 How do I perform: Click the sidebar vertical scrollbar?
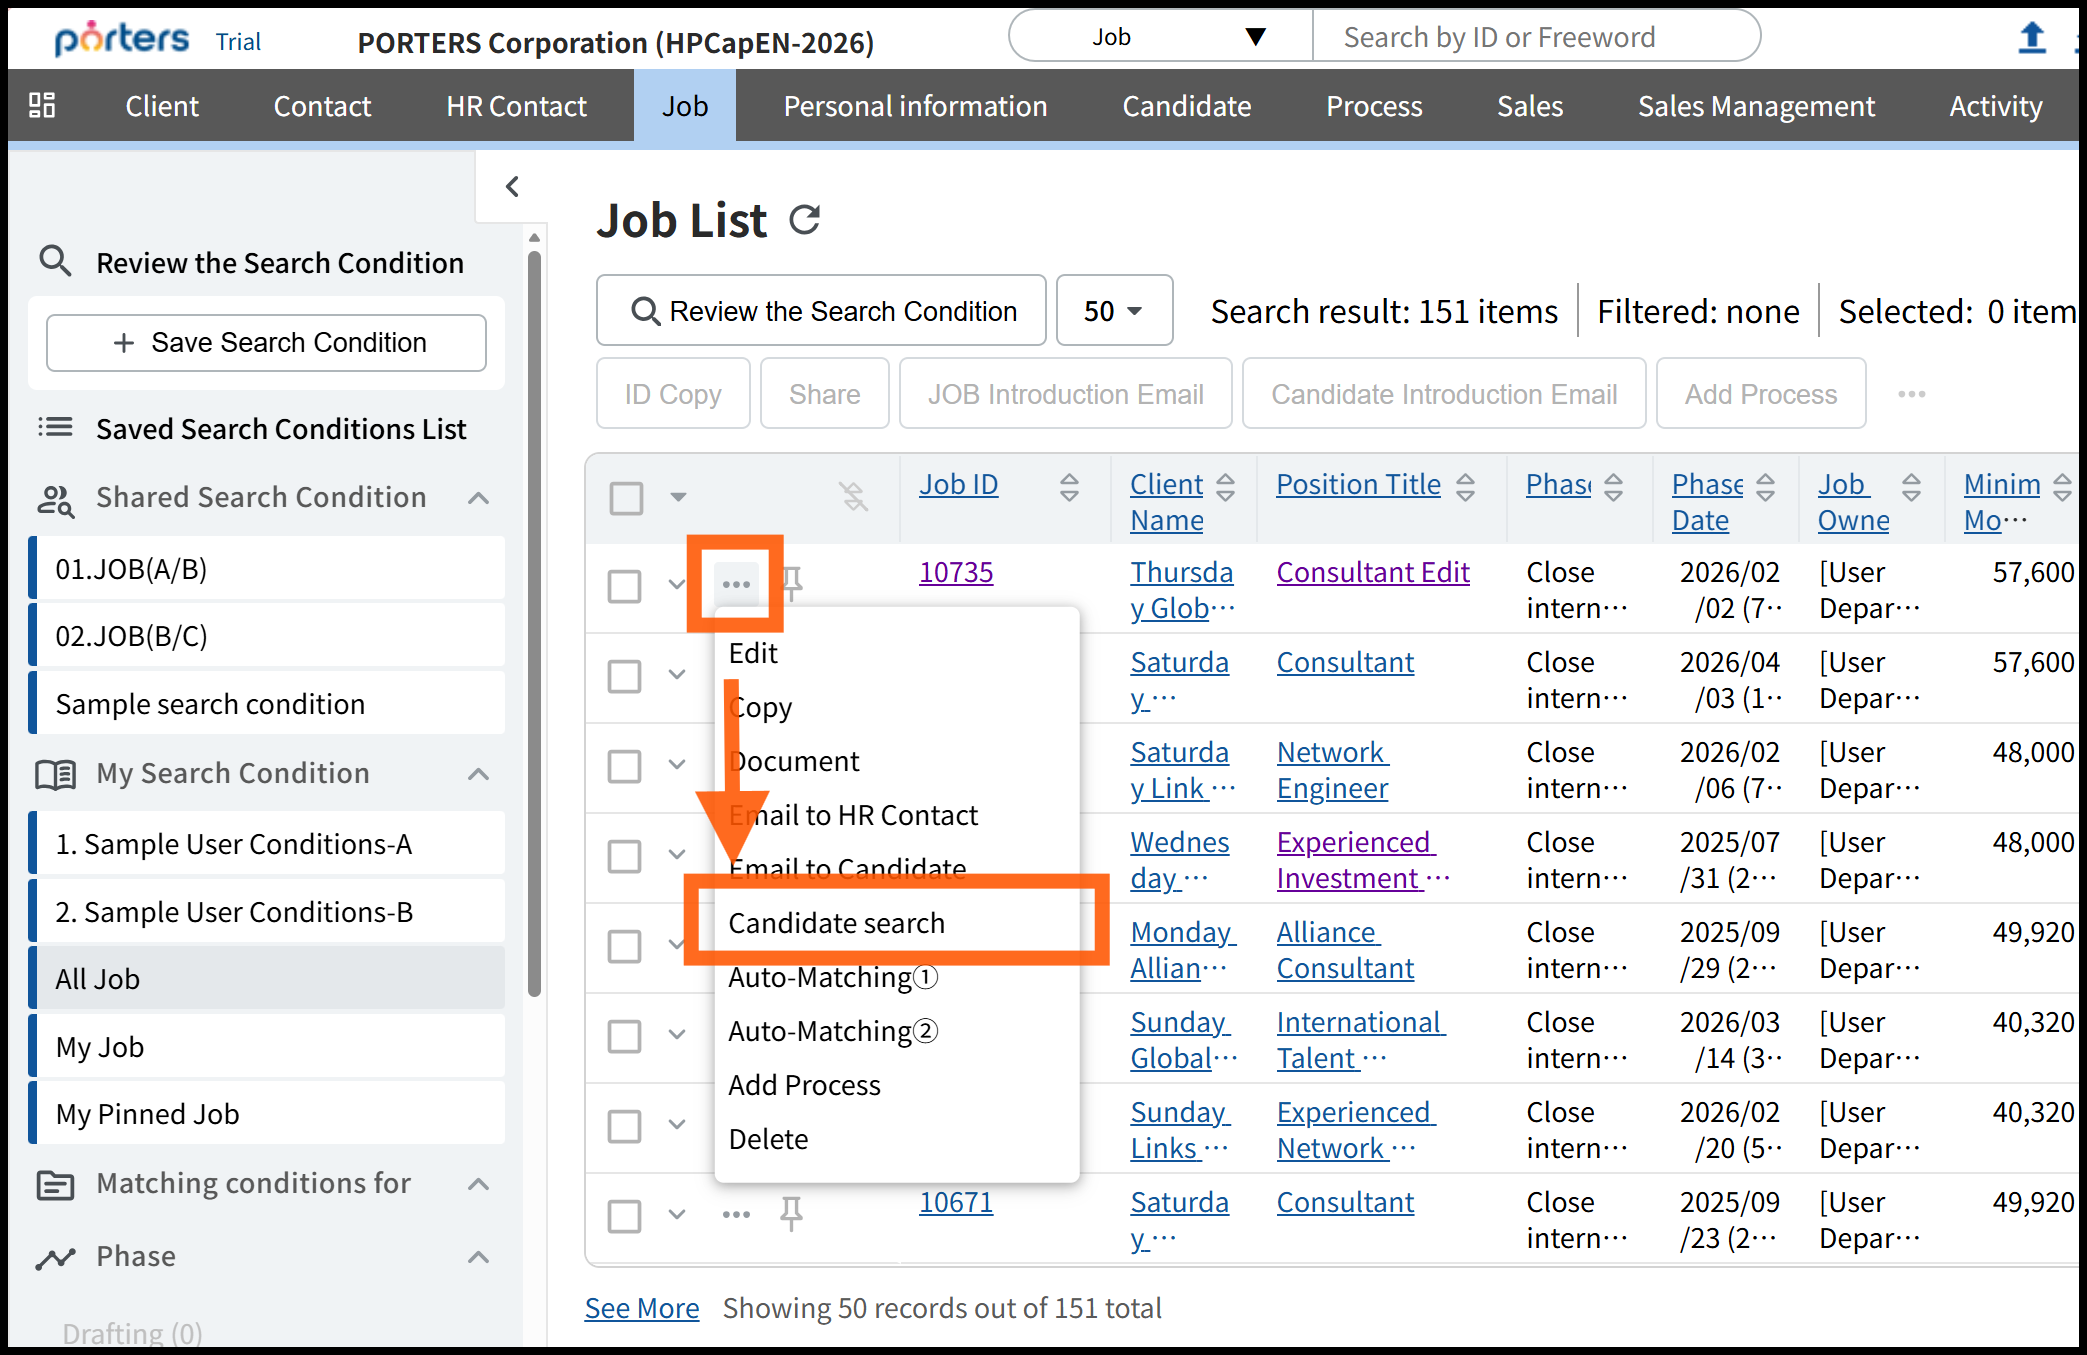[x=534, y=620]
